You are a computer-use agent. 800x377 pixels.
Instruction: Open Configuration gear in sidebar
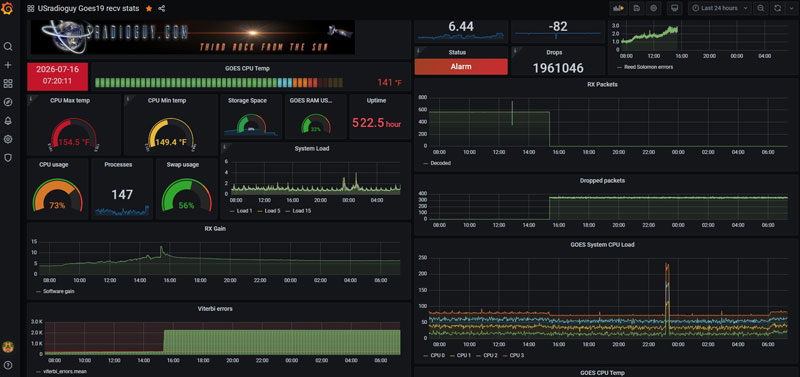pyautogui.click(x=8, y=139)
